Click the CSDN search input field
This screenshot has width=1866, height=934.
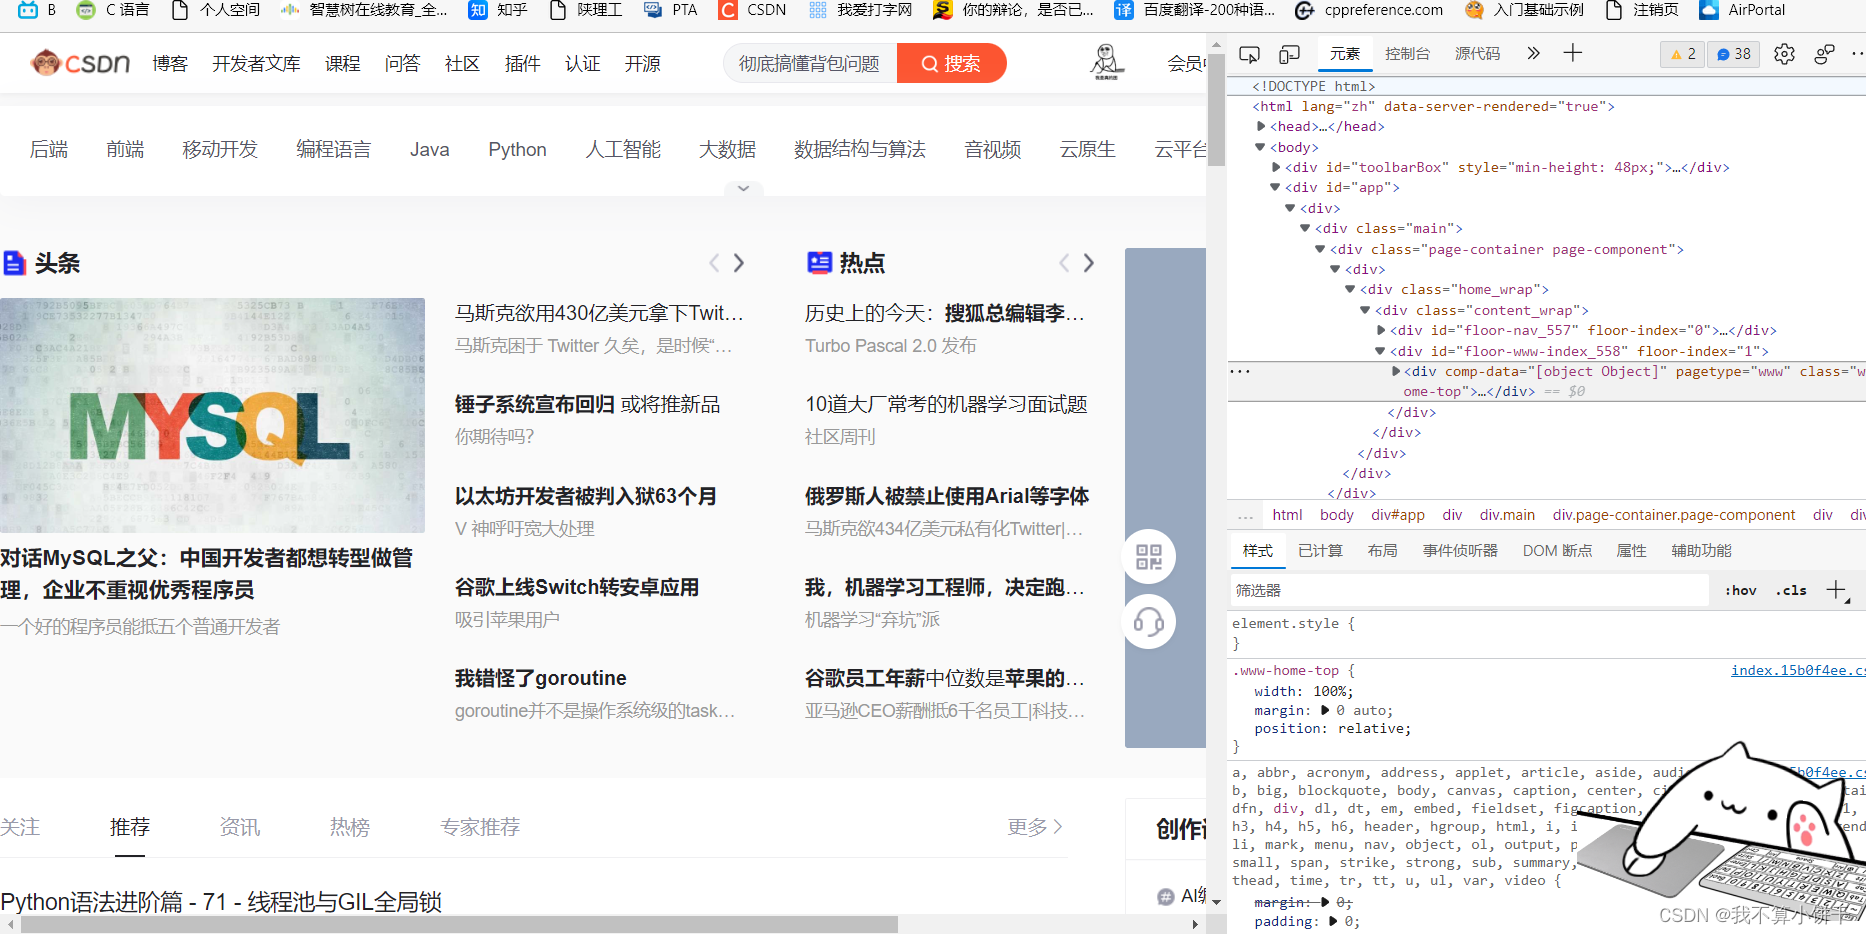coord(810,63)
